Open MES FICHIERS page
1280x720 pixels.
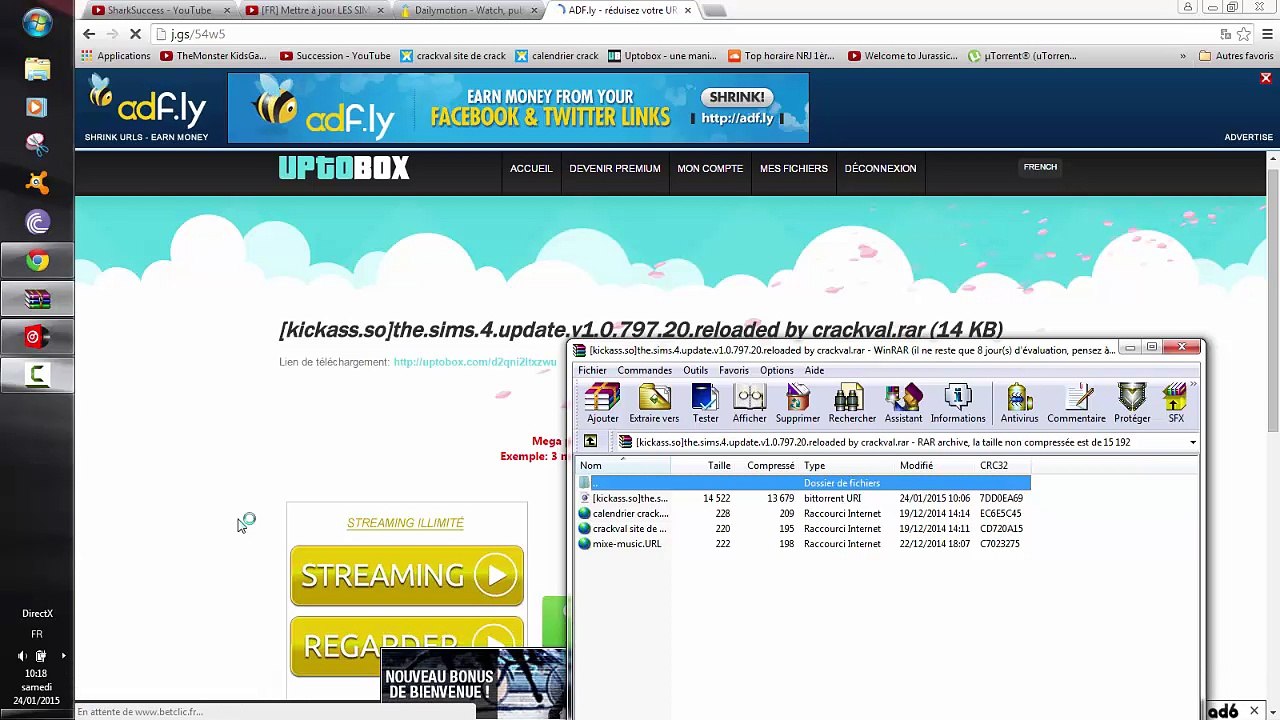(793, 168)
